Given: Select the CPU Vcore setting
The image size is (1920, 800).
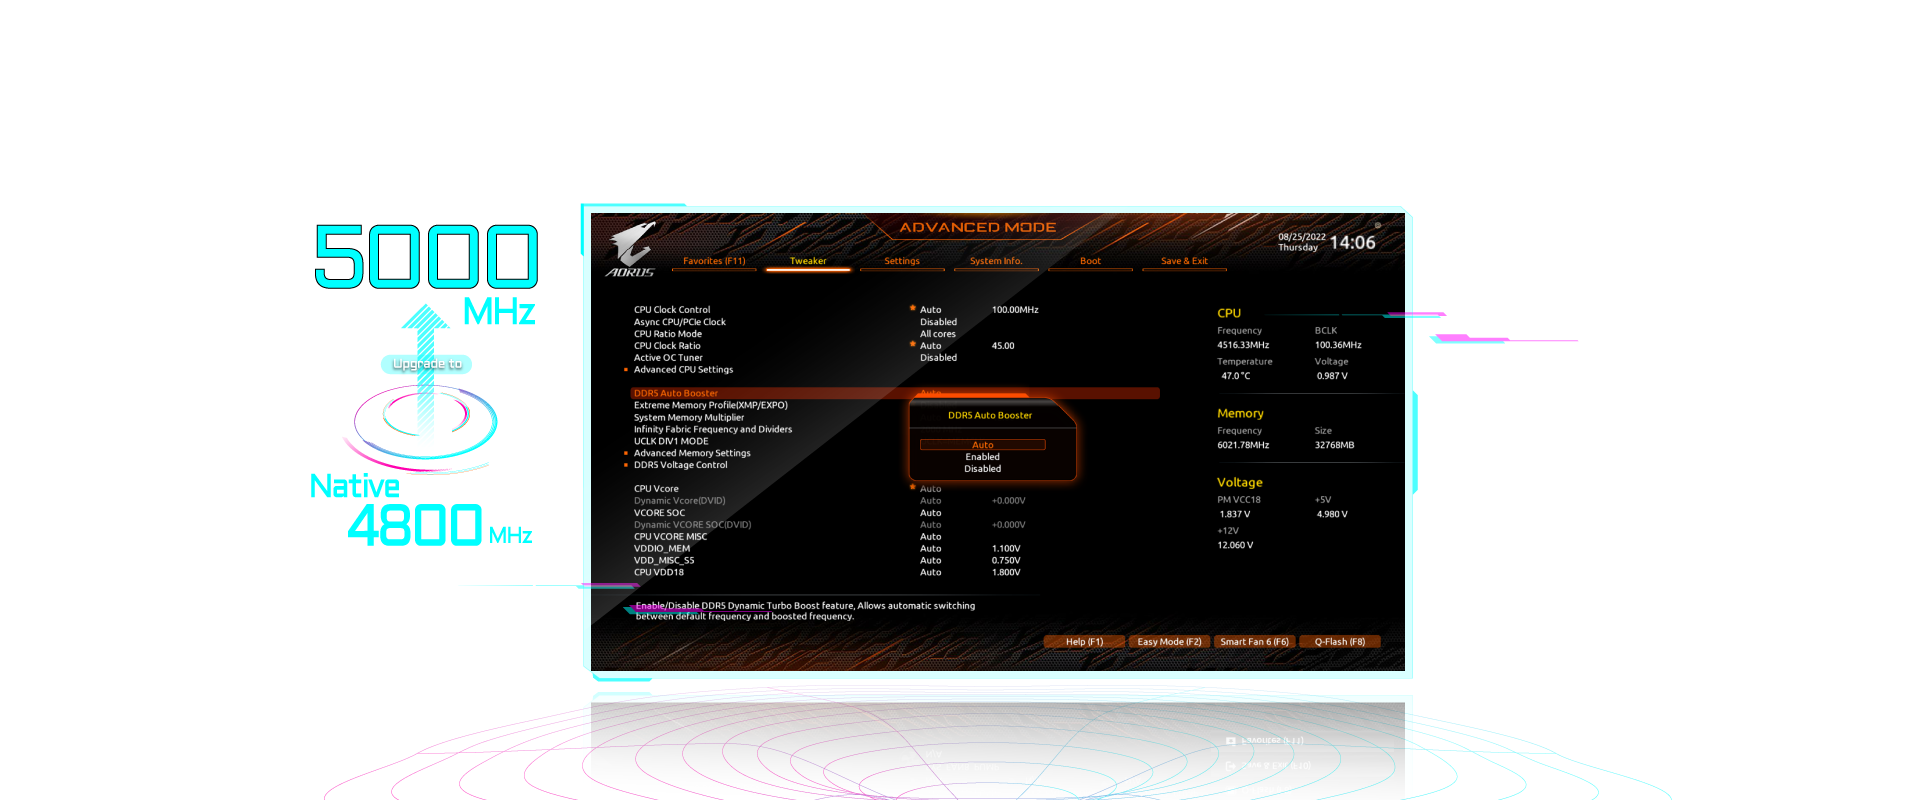Looking at the screenshot, I should click(x=656, y=489).
